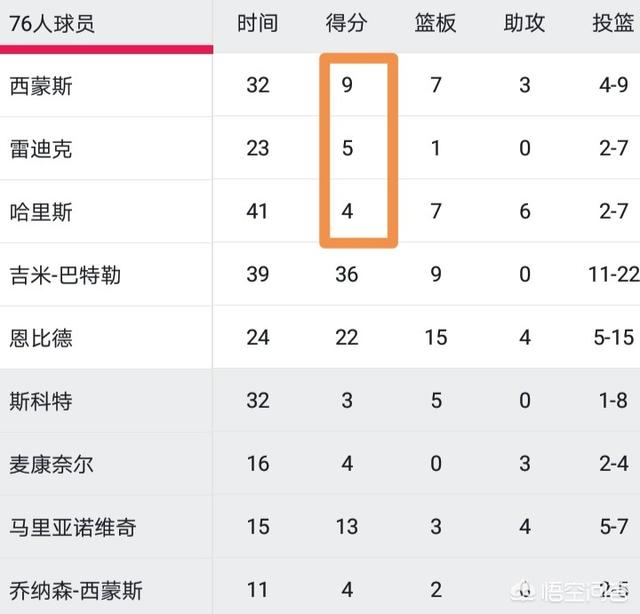Click the 11-22 shooting stat
The height and width of the screenshot is (614, 640).
coord(614,274)
